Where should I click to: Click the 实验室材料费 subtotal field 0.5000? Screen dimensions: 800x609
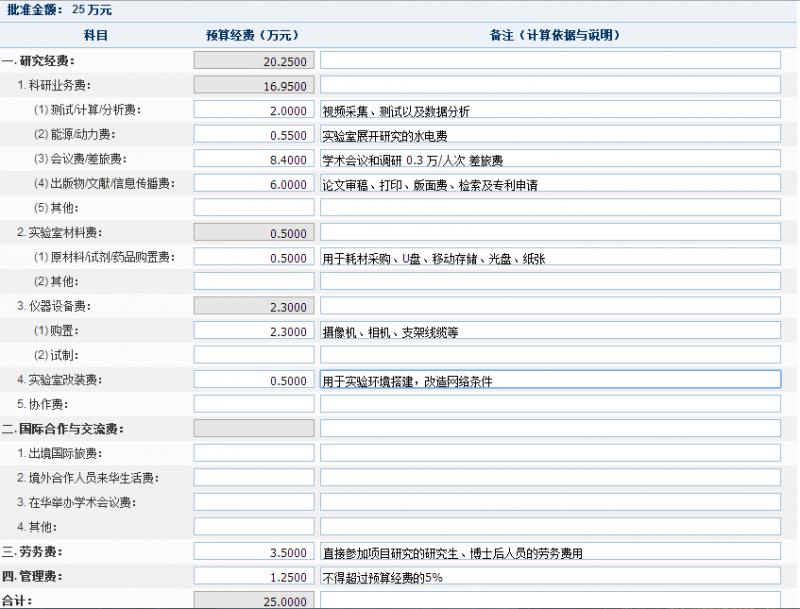(x=254, y=232)
